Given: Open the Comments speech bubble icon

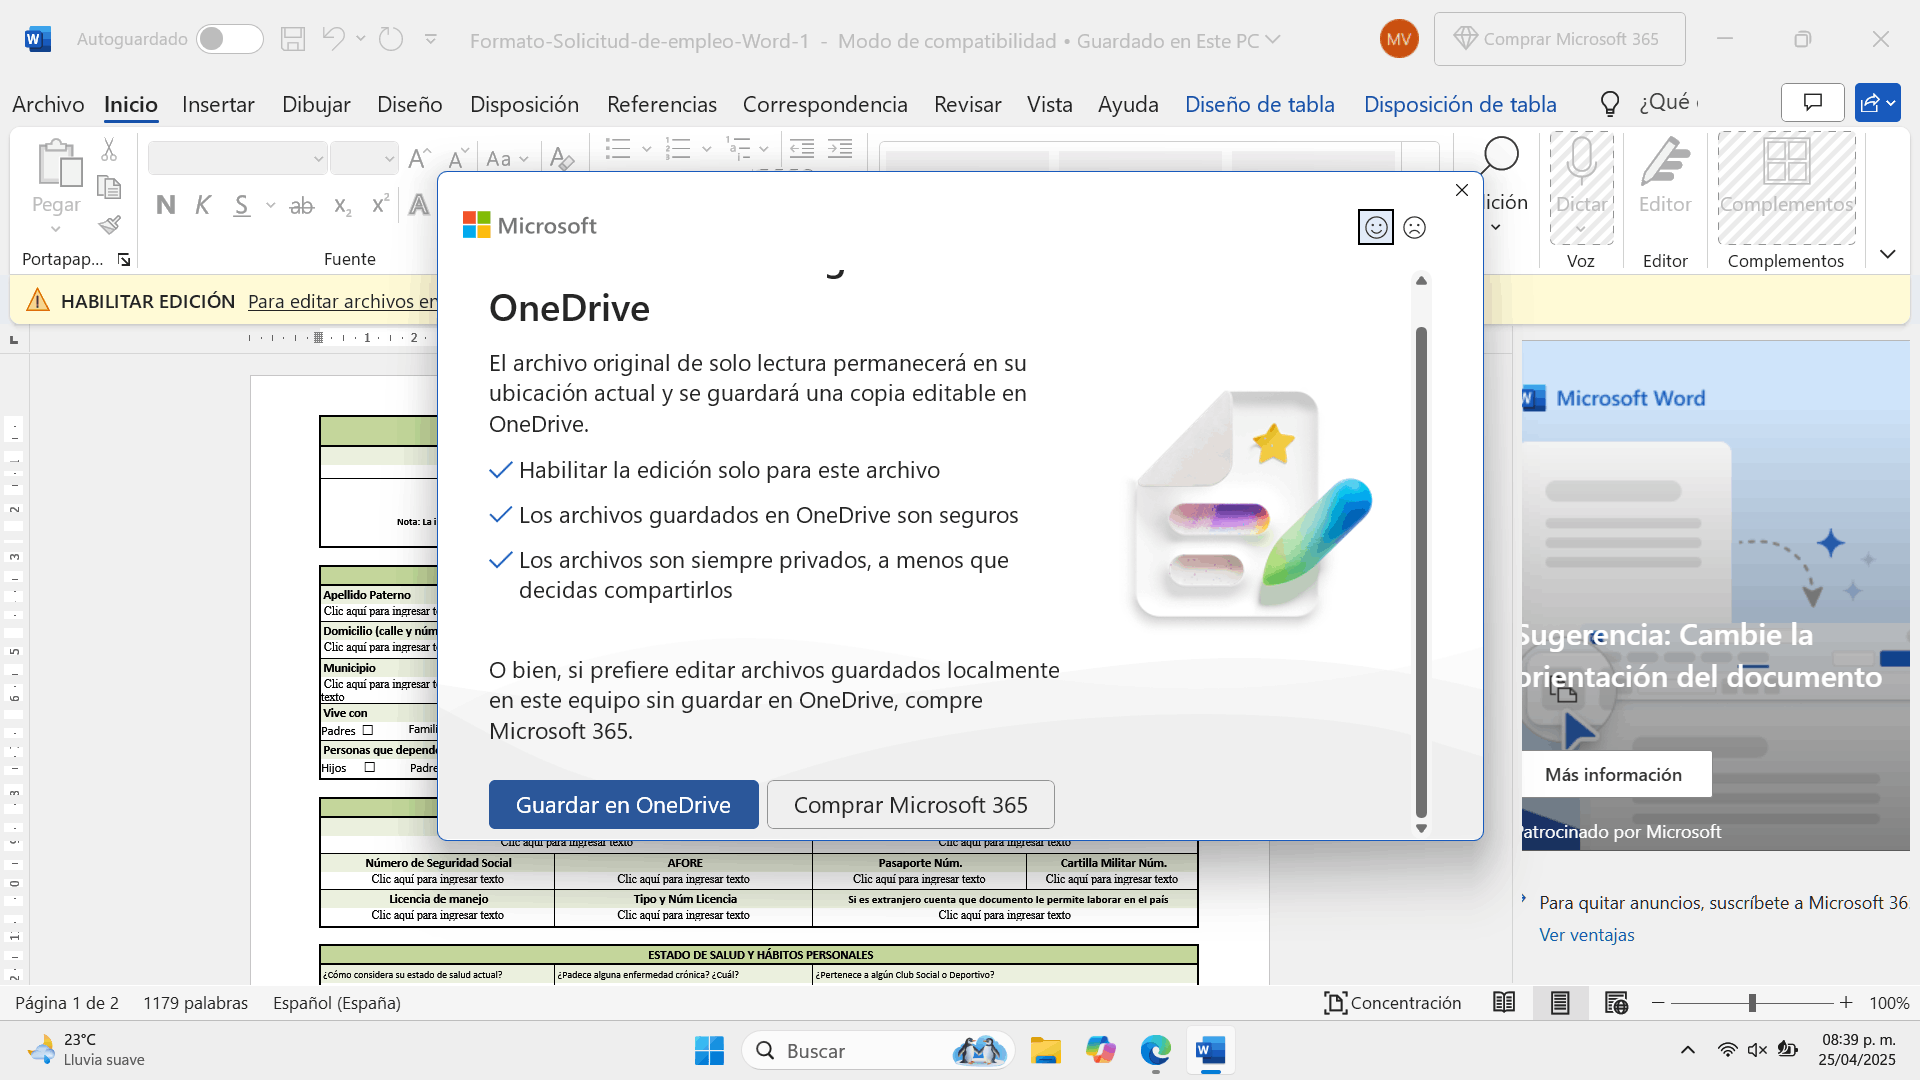Looking at the screenshot, I should 1812,102.
